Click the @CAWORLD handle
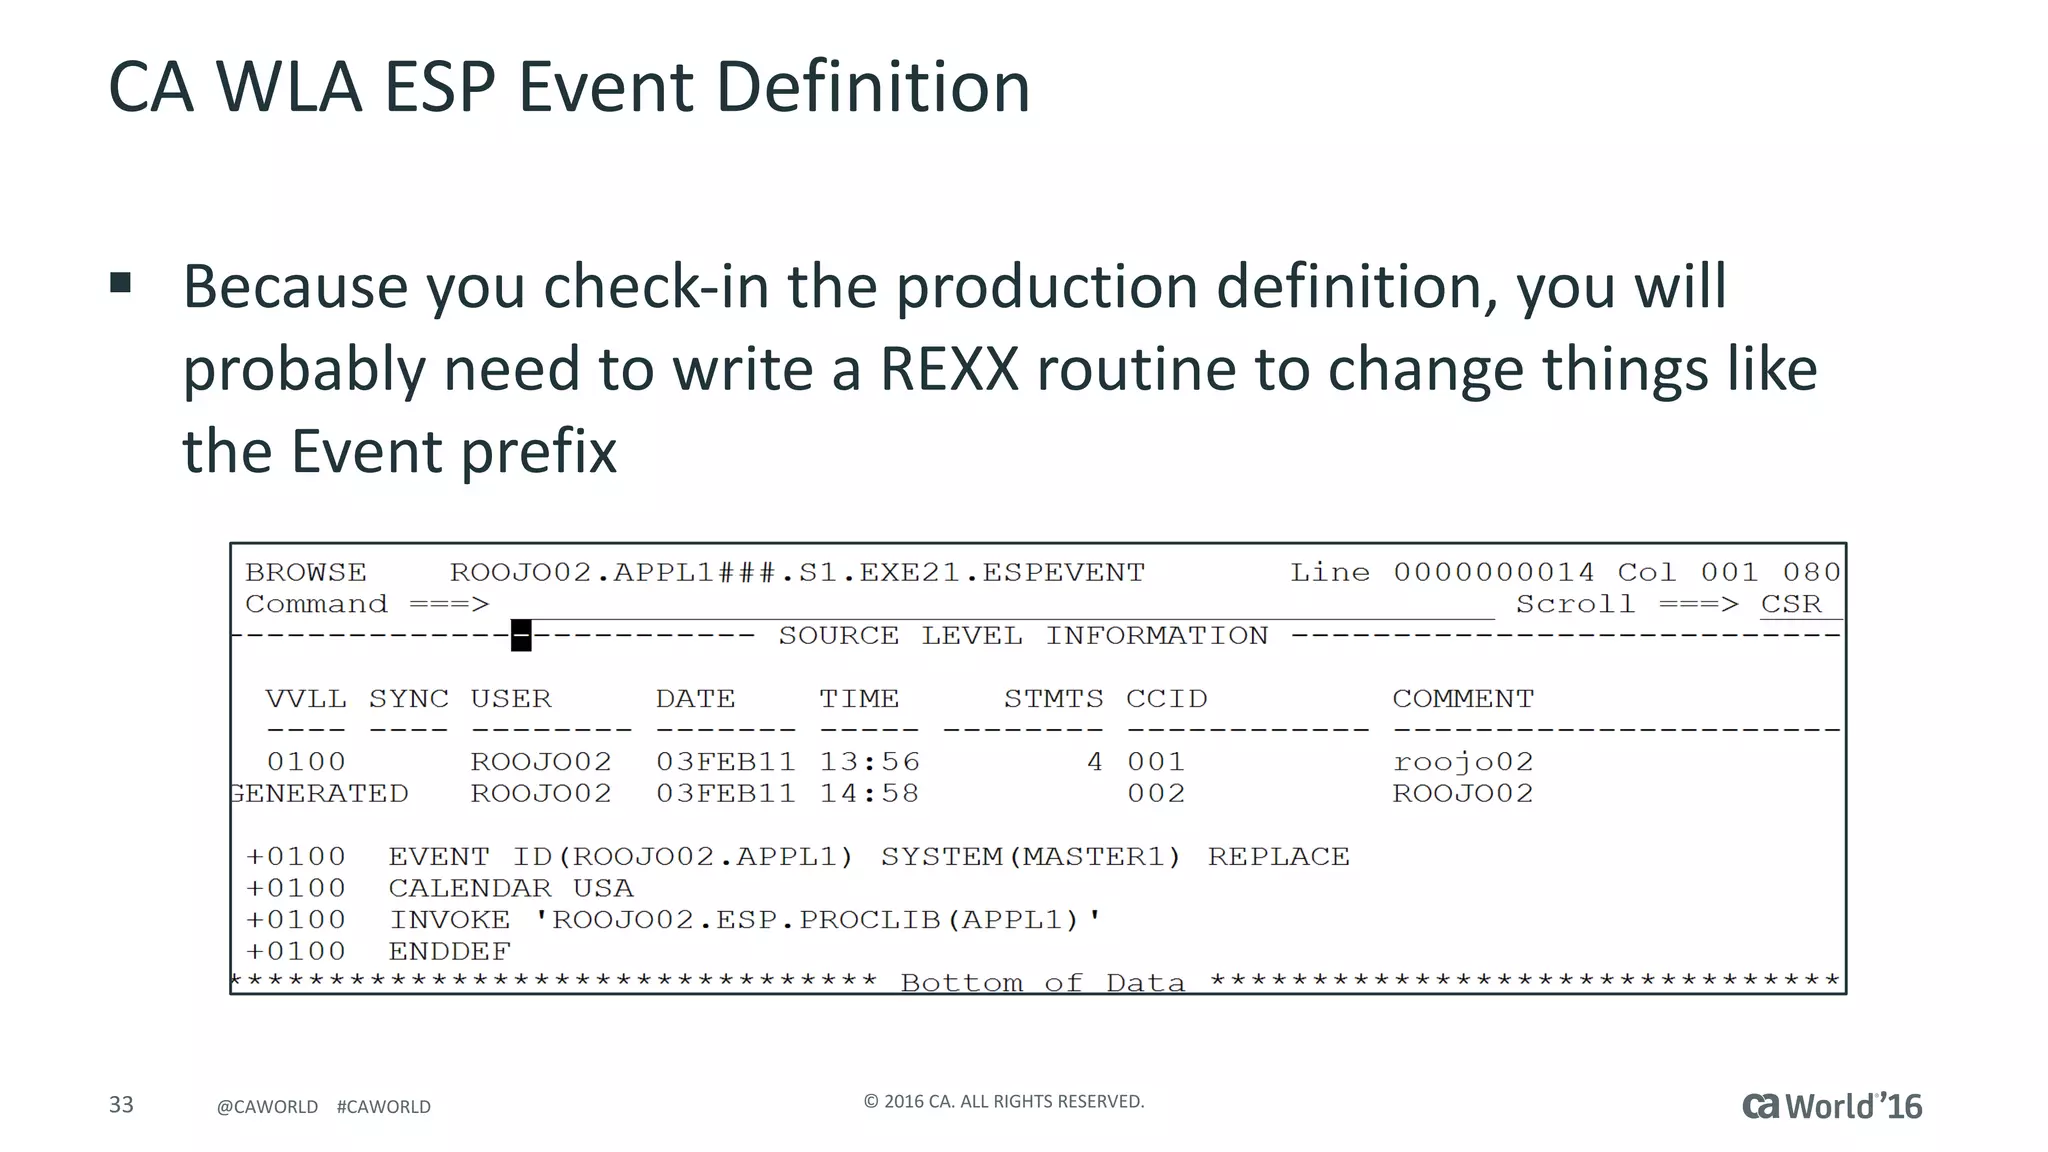Viewport: 2048px width, 1152px height. [x=267, y=1107]
